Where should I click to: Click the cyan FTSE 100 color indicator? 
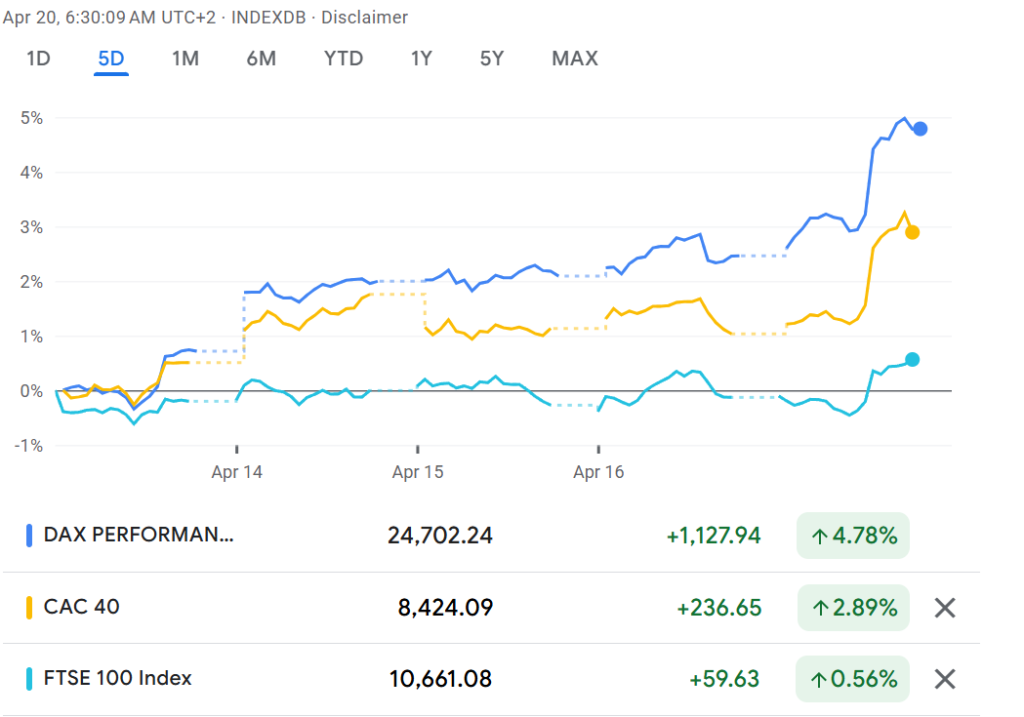click(x=29, y=679)
